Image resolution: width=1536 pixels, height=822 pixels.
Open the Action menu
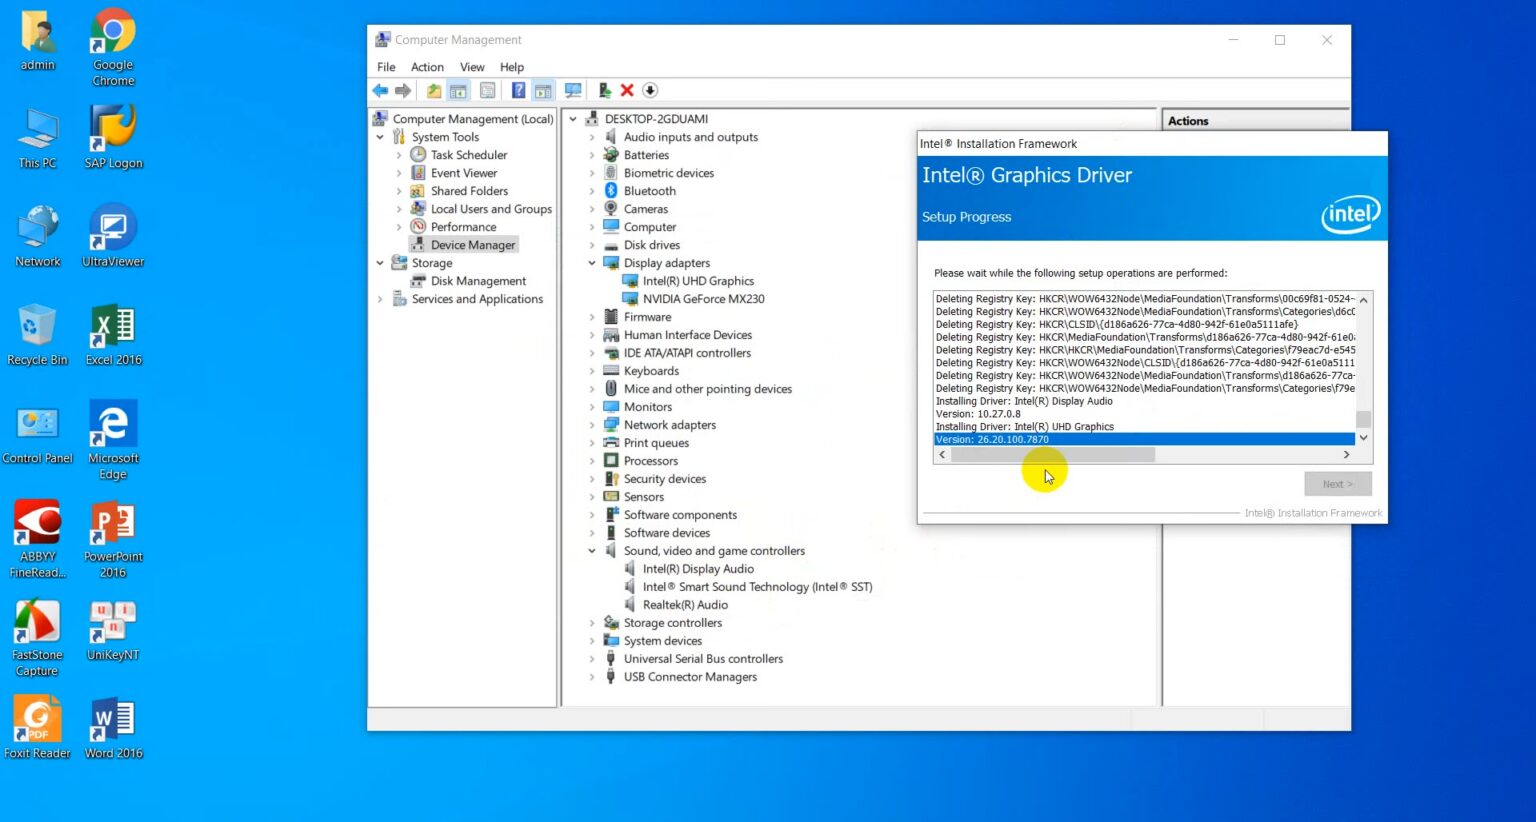coord(427,67)
